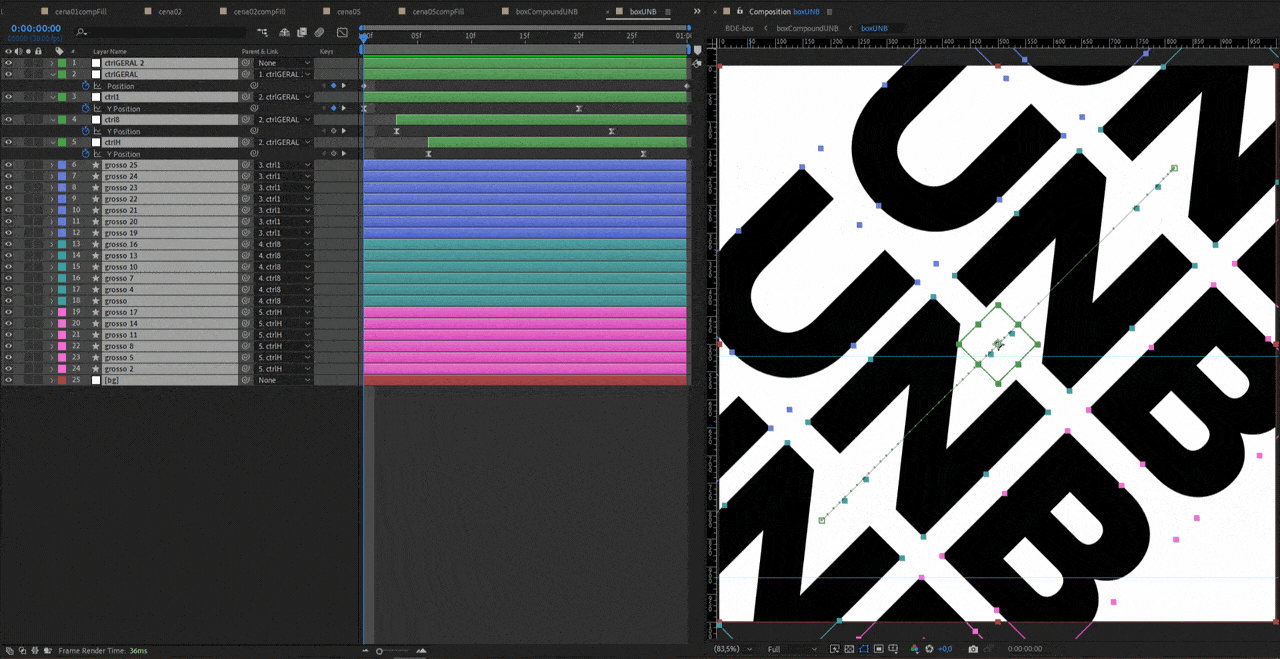Switch to the cena01compFill timeline tab
1280x659 pixels.
80,11
